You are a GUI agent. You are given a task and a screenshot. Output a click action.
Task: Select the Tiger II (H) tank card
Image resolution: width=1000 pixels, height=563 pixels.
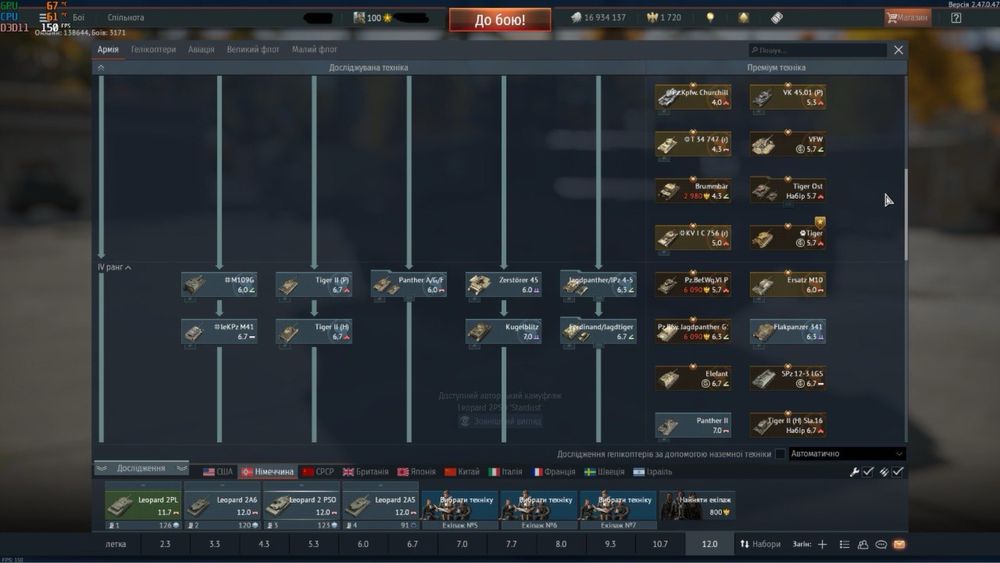314,332
